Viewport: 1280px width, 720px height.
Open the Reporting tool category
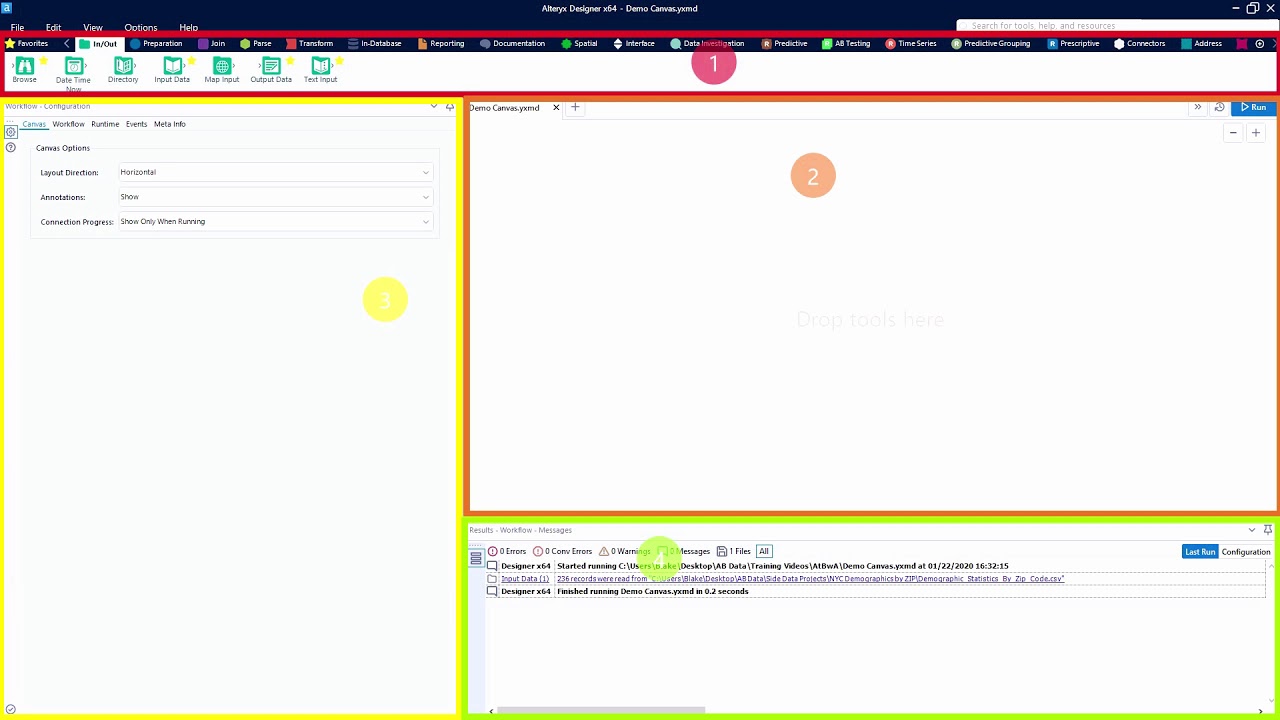coord(441,43)
